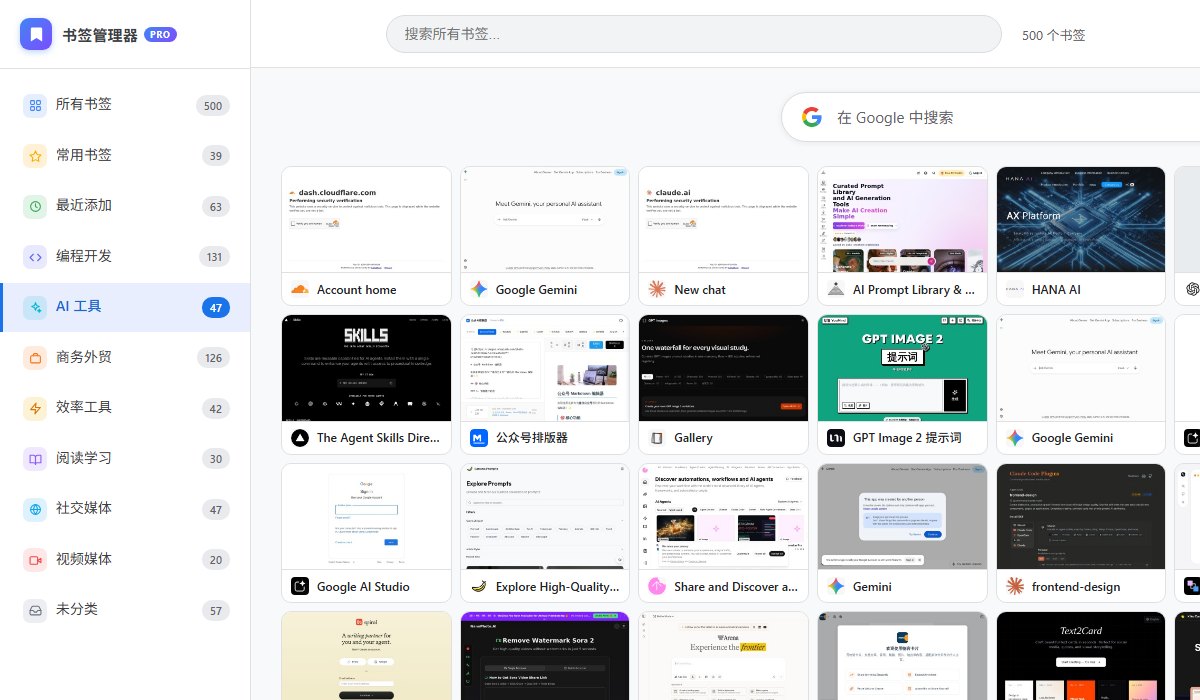Open the Gemini bookmark left of frontend-design
Screen dimensions: 1200x700
click(902, 533)
